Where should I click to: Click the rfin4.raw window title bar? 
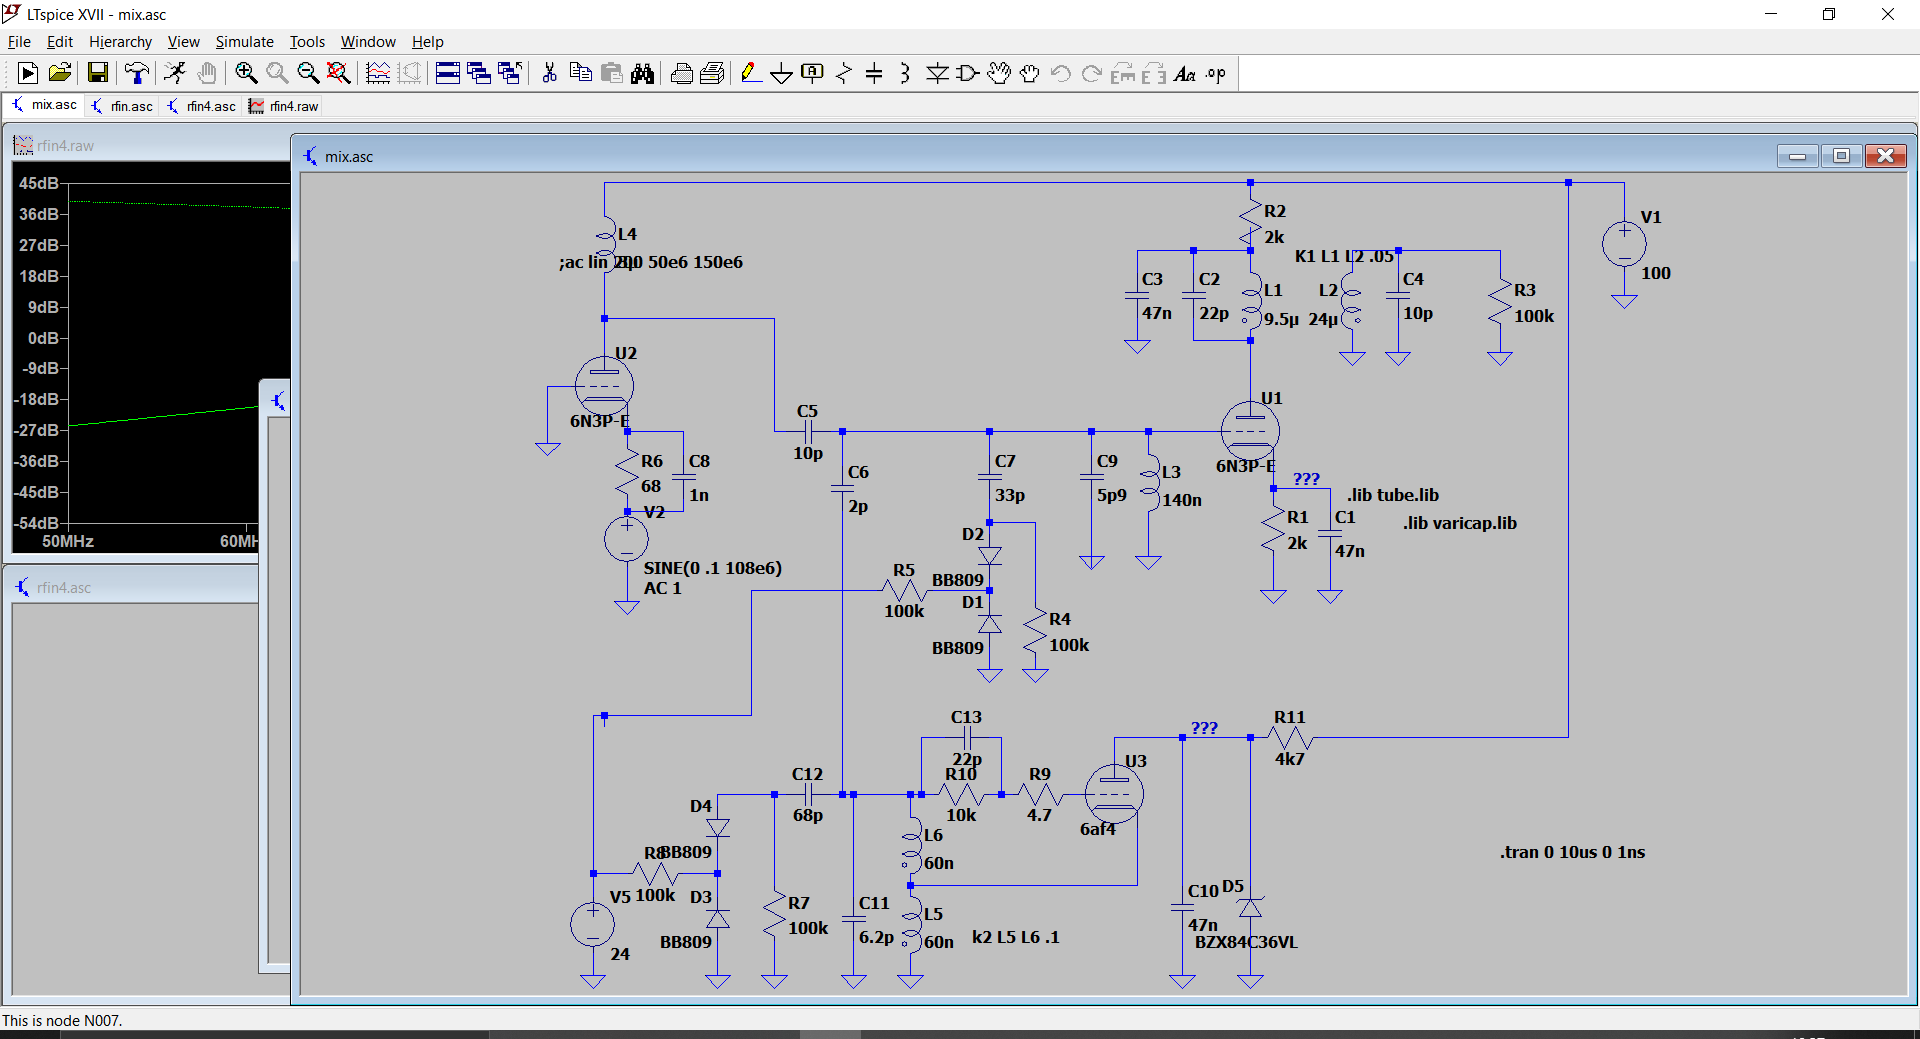[x=150, y=145]
